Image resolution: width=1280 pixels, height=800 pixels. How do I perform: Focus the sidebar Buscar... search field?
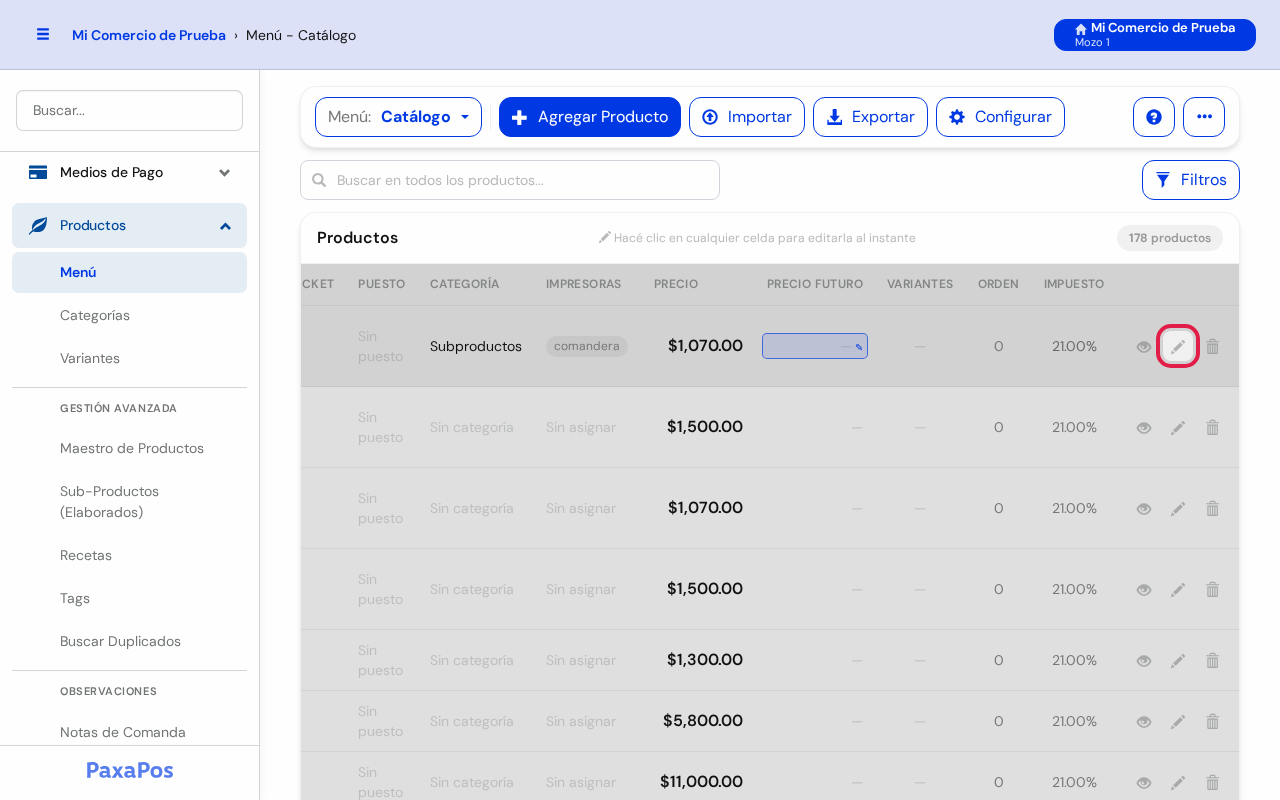[129, 110]
